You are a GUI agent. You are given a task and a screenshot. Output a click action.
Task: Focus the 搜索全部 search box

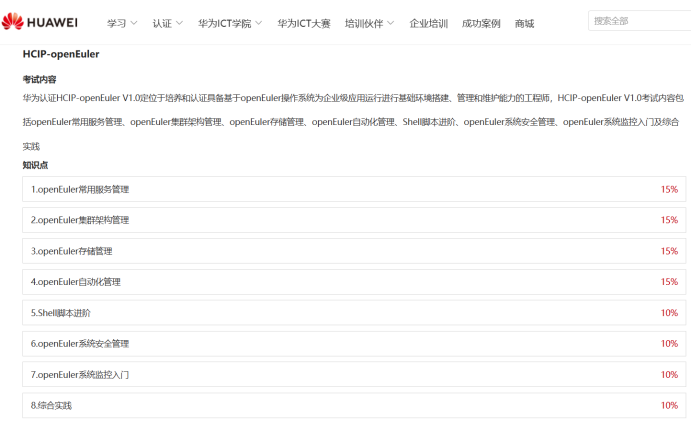click(639, 21)
